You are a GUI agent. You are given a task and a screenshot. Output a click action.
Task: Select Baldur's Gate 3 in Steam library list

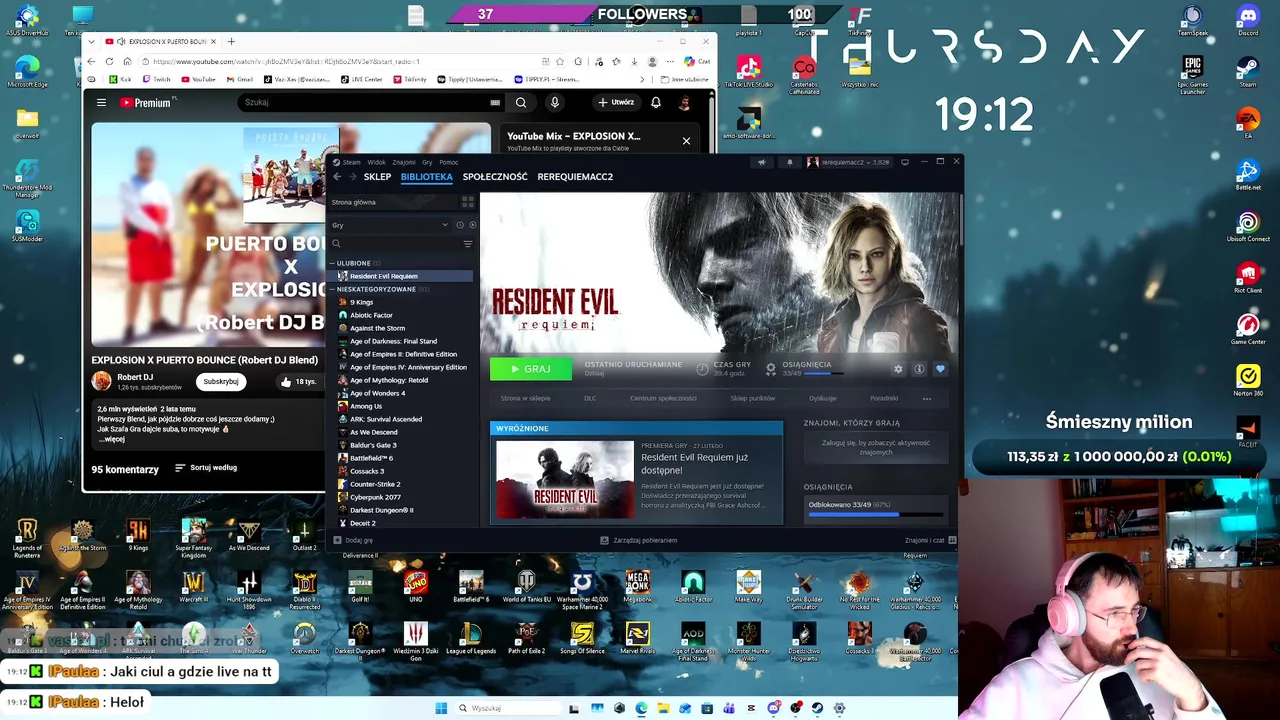tap(373, 445)
